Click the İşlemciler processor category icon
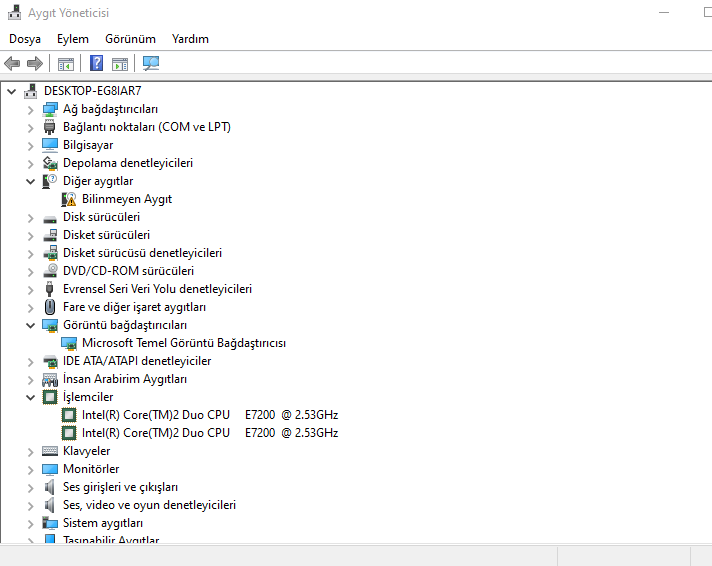The height and width of the screenshot is (566, 712). [x=50, y=397]
